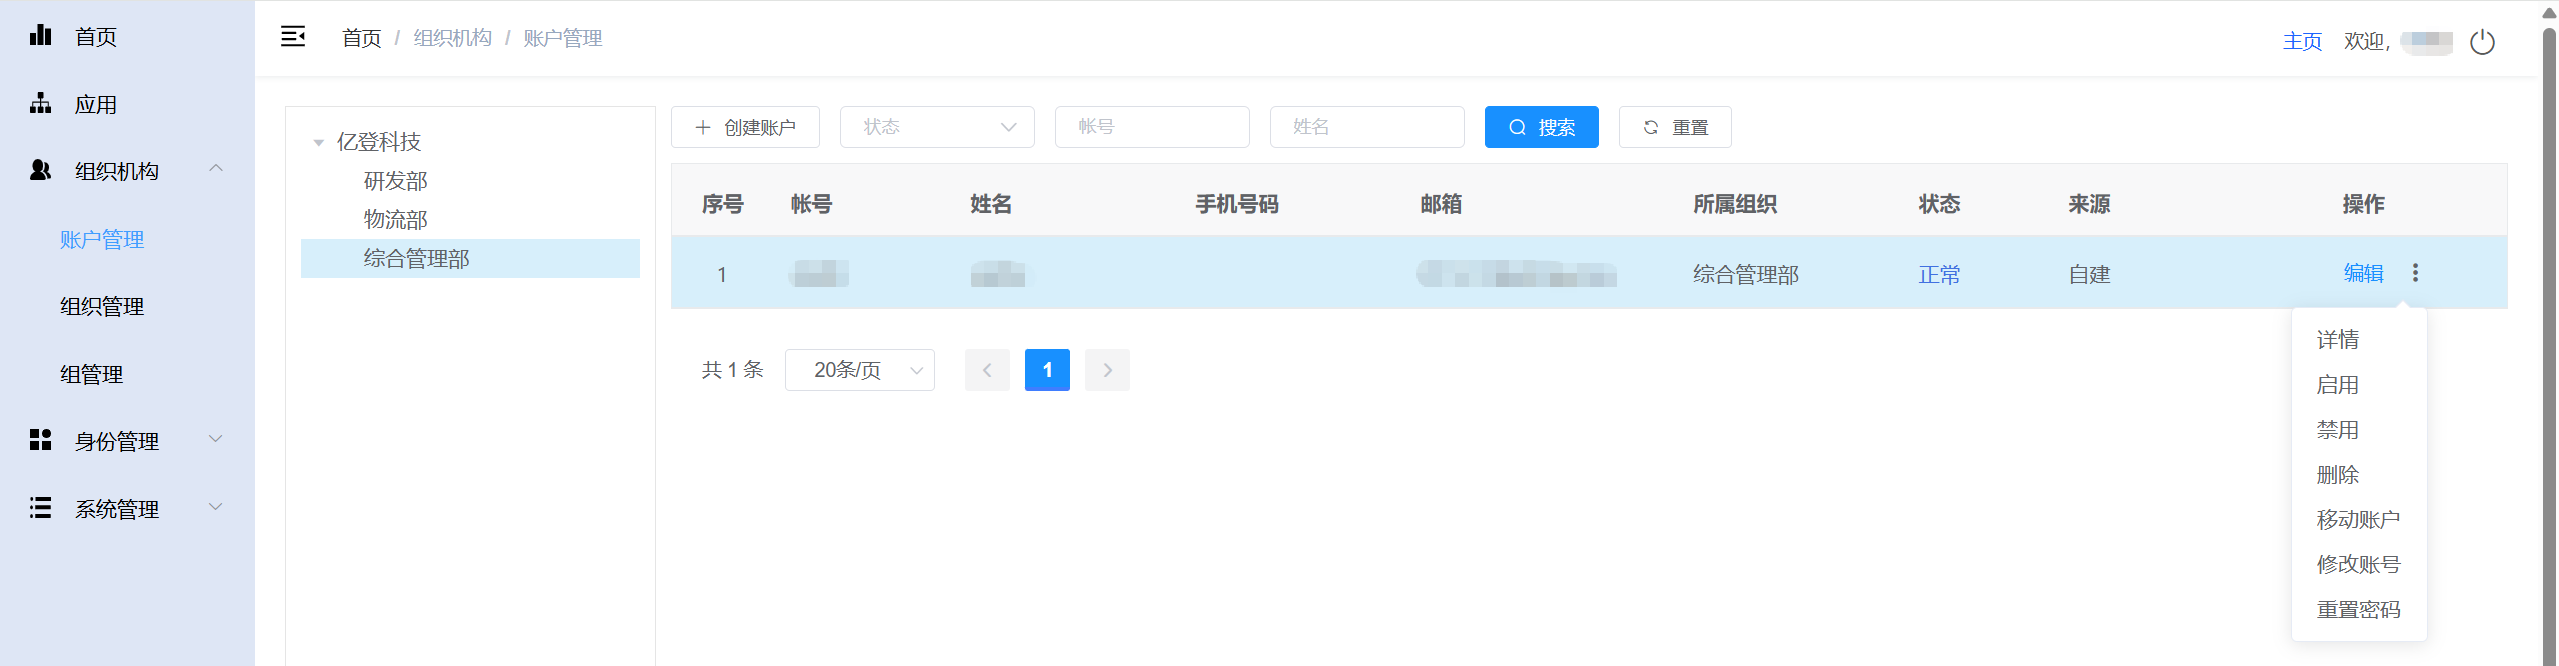
Task: Open the 状态 filter dropdown
Action: (x=936, y=127)
